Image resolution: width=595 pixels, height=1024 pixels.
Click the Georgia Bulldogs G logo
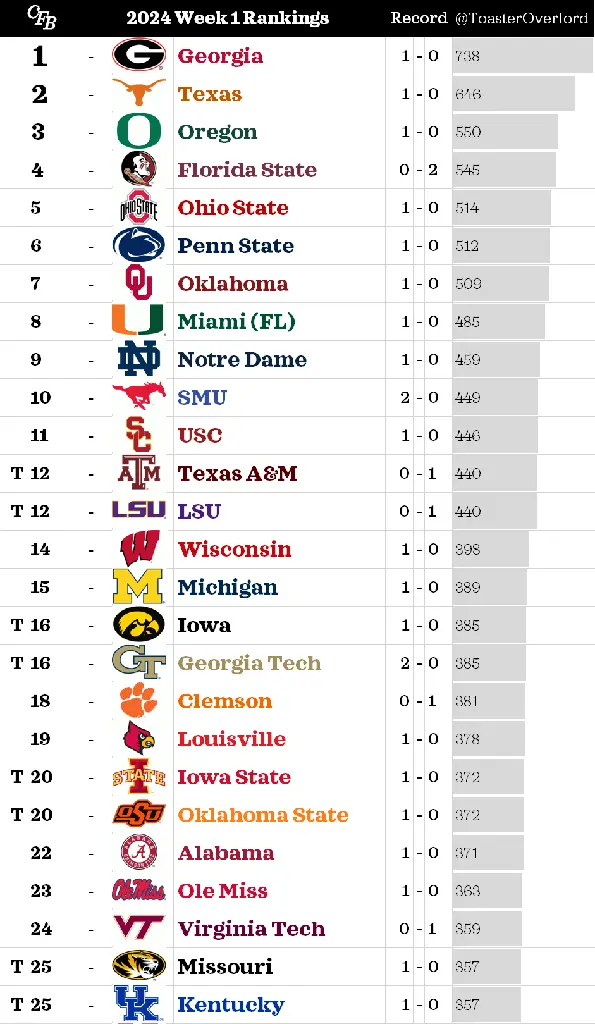pyautogui.click(x=139, y=55)
